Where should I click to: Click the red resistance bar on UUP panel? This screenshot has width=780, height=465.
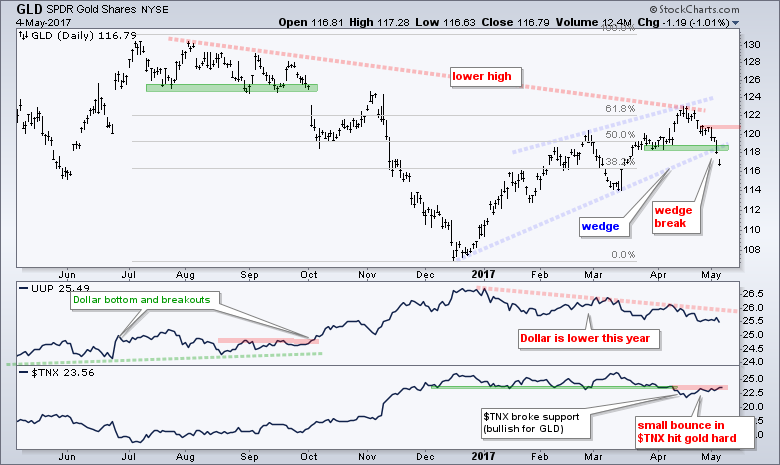(x=268, y=341)
